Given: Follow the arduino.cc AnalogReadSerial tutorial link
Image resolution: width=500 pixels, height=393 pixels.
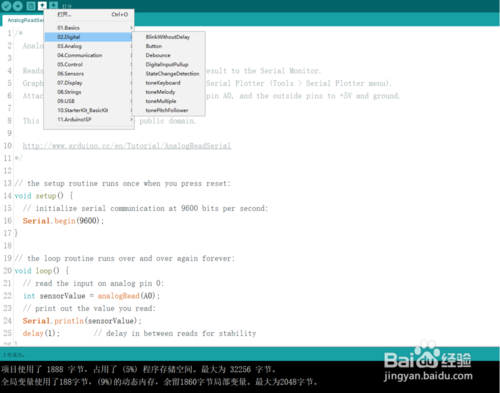Looking at the screenshot, I should pyautogui.click(x=127, y=146).
